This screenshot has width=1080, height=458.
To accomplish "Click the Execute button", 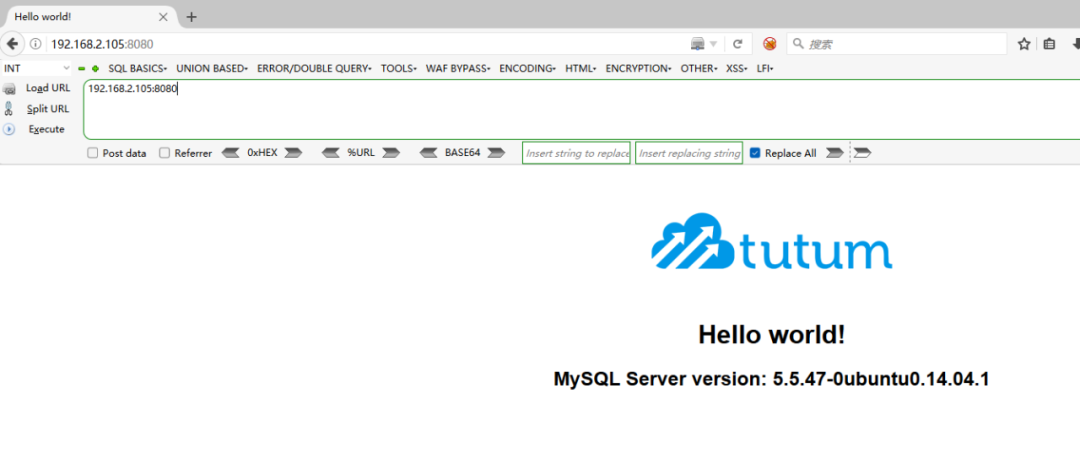I will (x=46, y=129).
